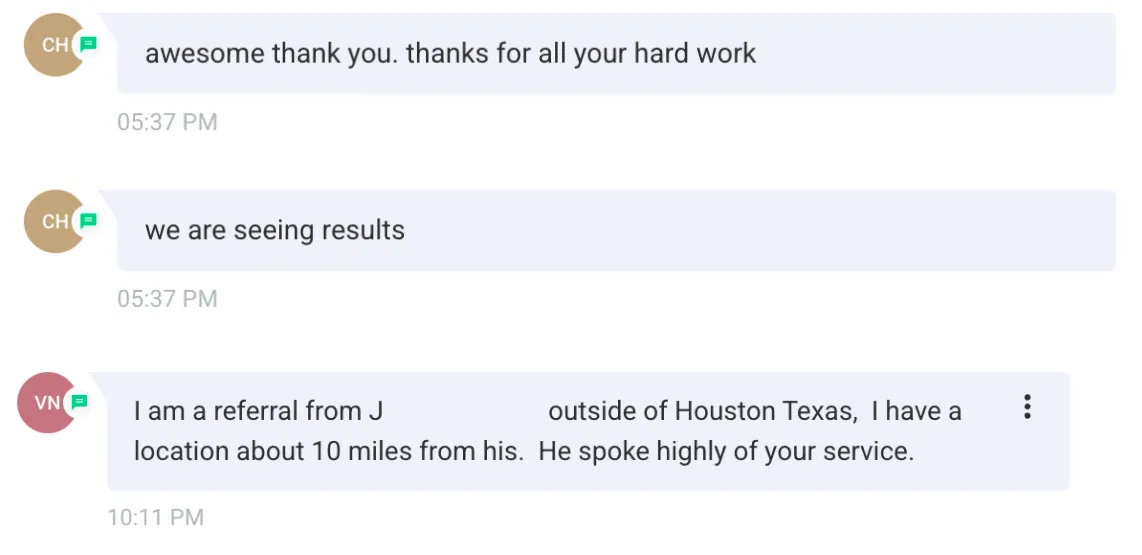Click green chat badge on VN avatar
The height and width of the screenshot is (555, 1142).
click(x=80, y=401)
